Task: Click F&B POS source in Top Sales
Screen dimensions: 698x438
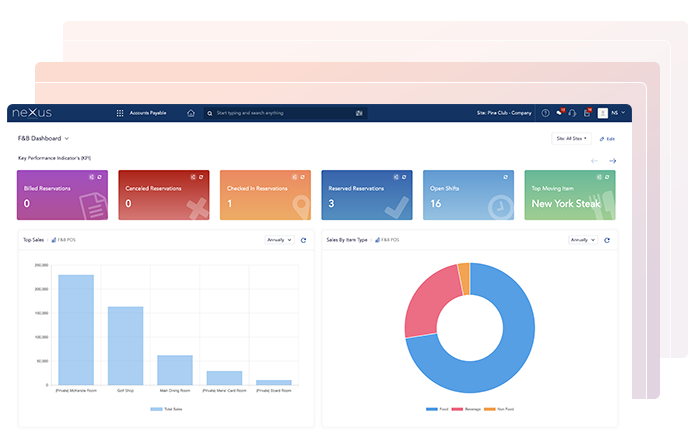Action: click(x=64, y=240)
